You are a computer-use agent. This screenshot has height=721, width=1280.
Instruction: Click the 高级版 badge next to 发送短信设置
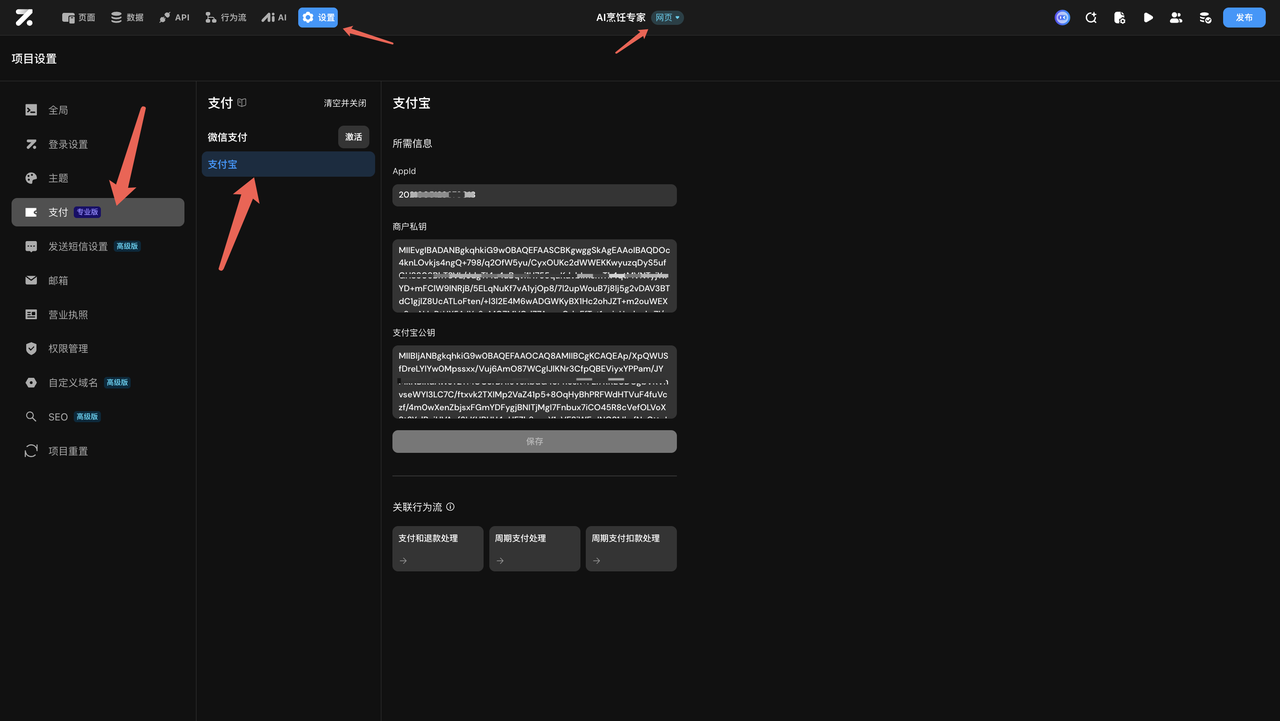[127, 246]
